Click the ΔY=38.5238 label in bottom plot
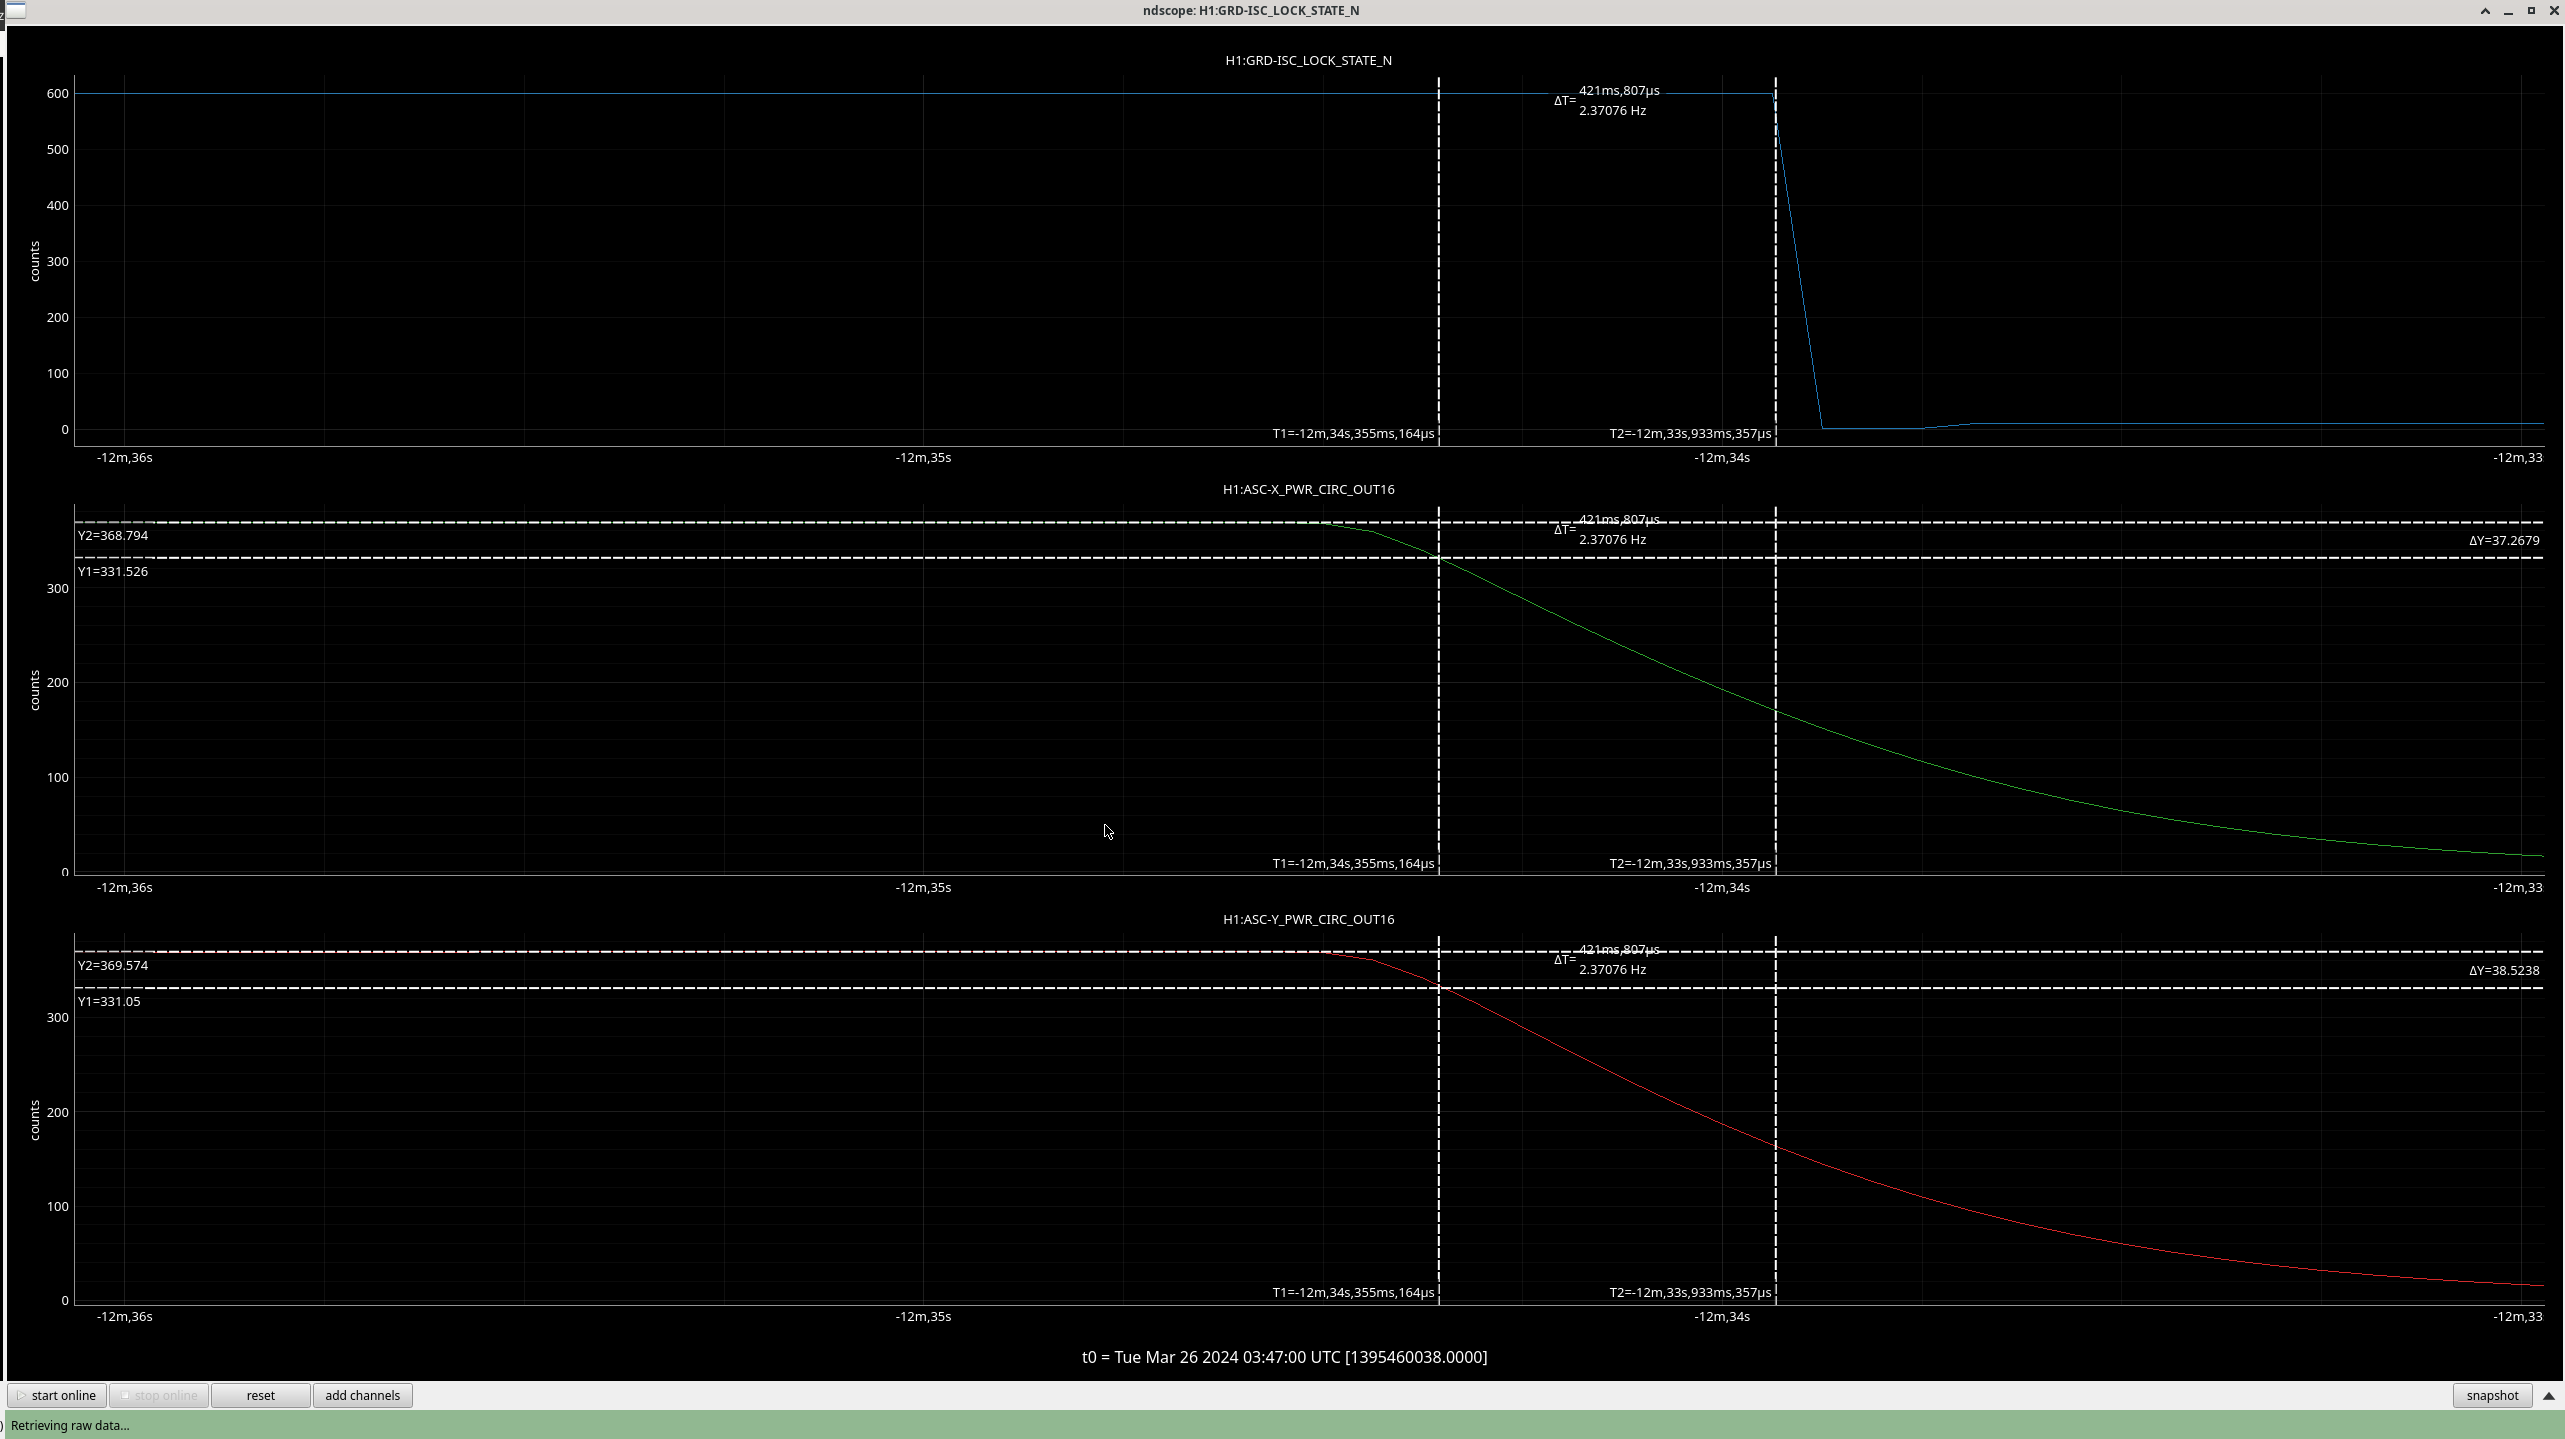The height and width of the screenshot is (1439, 2565). click(x=2503, y=970)
